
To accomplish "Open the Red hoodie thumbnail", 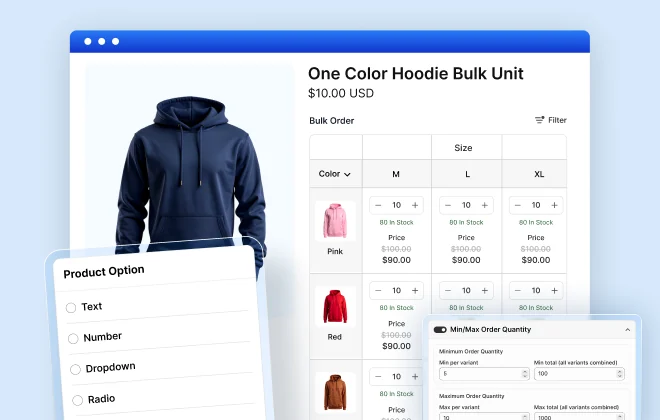I will tap(335, 306).
